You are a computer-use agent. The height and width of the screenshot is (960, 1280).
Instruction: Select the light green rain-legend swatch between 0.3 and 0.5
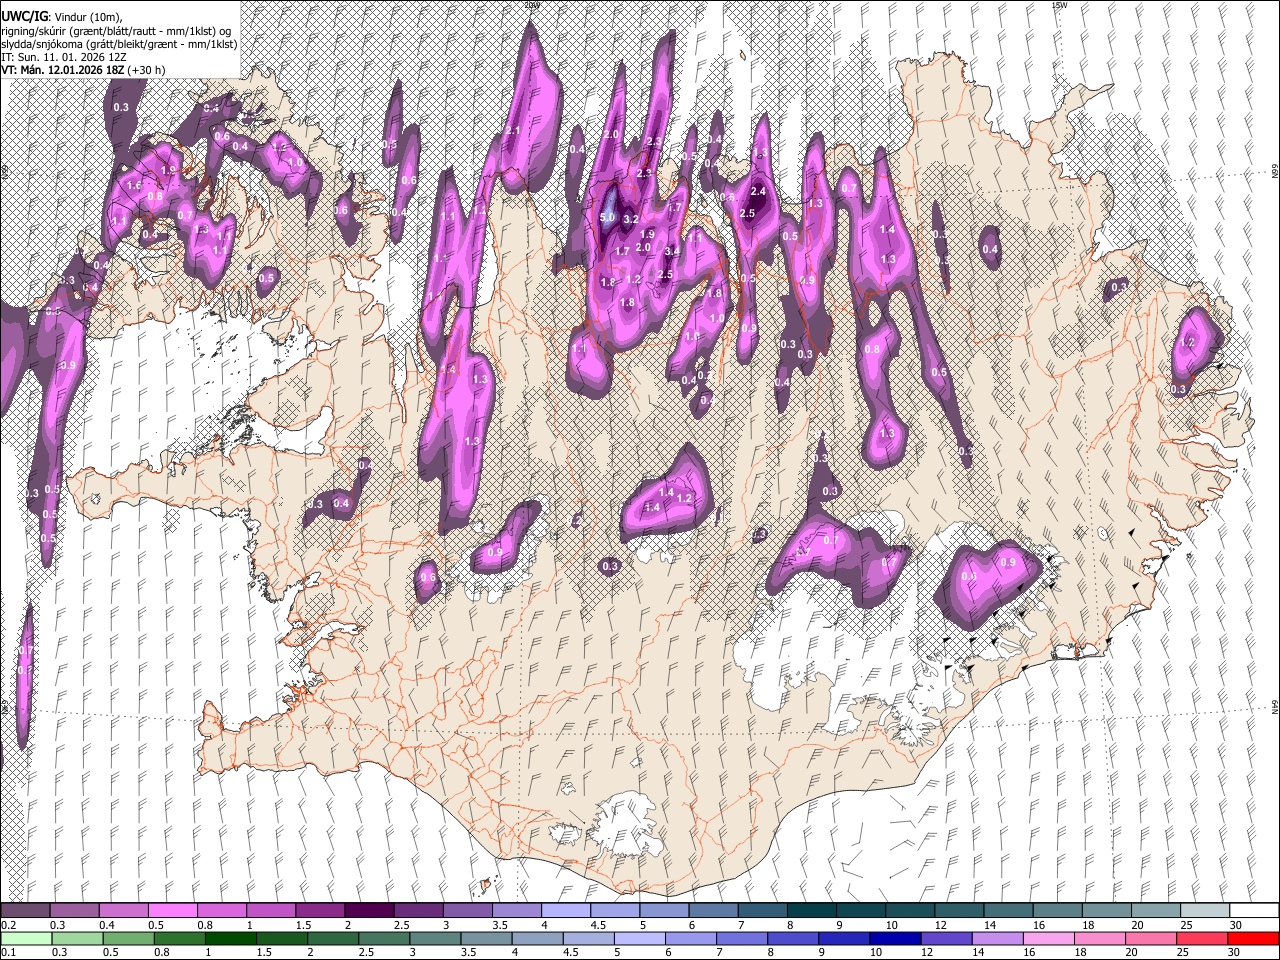pos(79,939)
